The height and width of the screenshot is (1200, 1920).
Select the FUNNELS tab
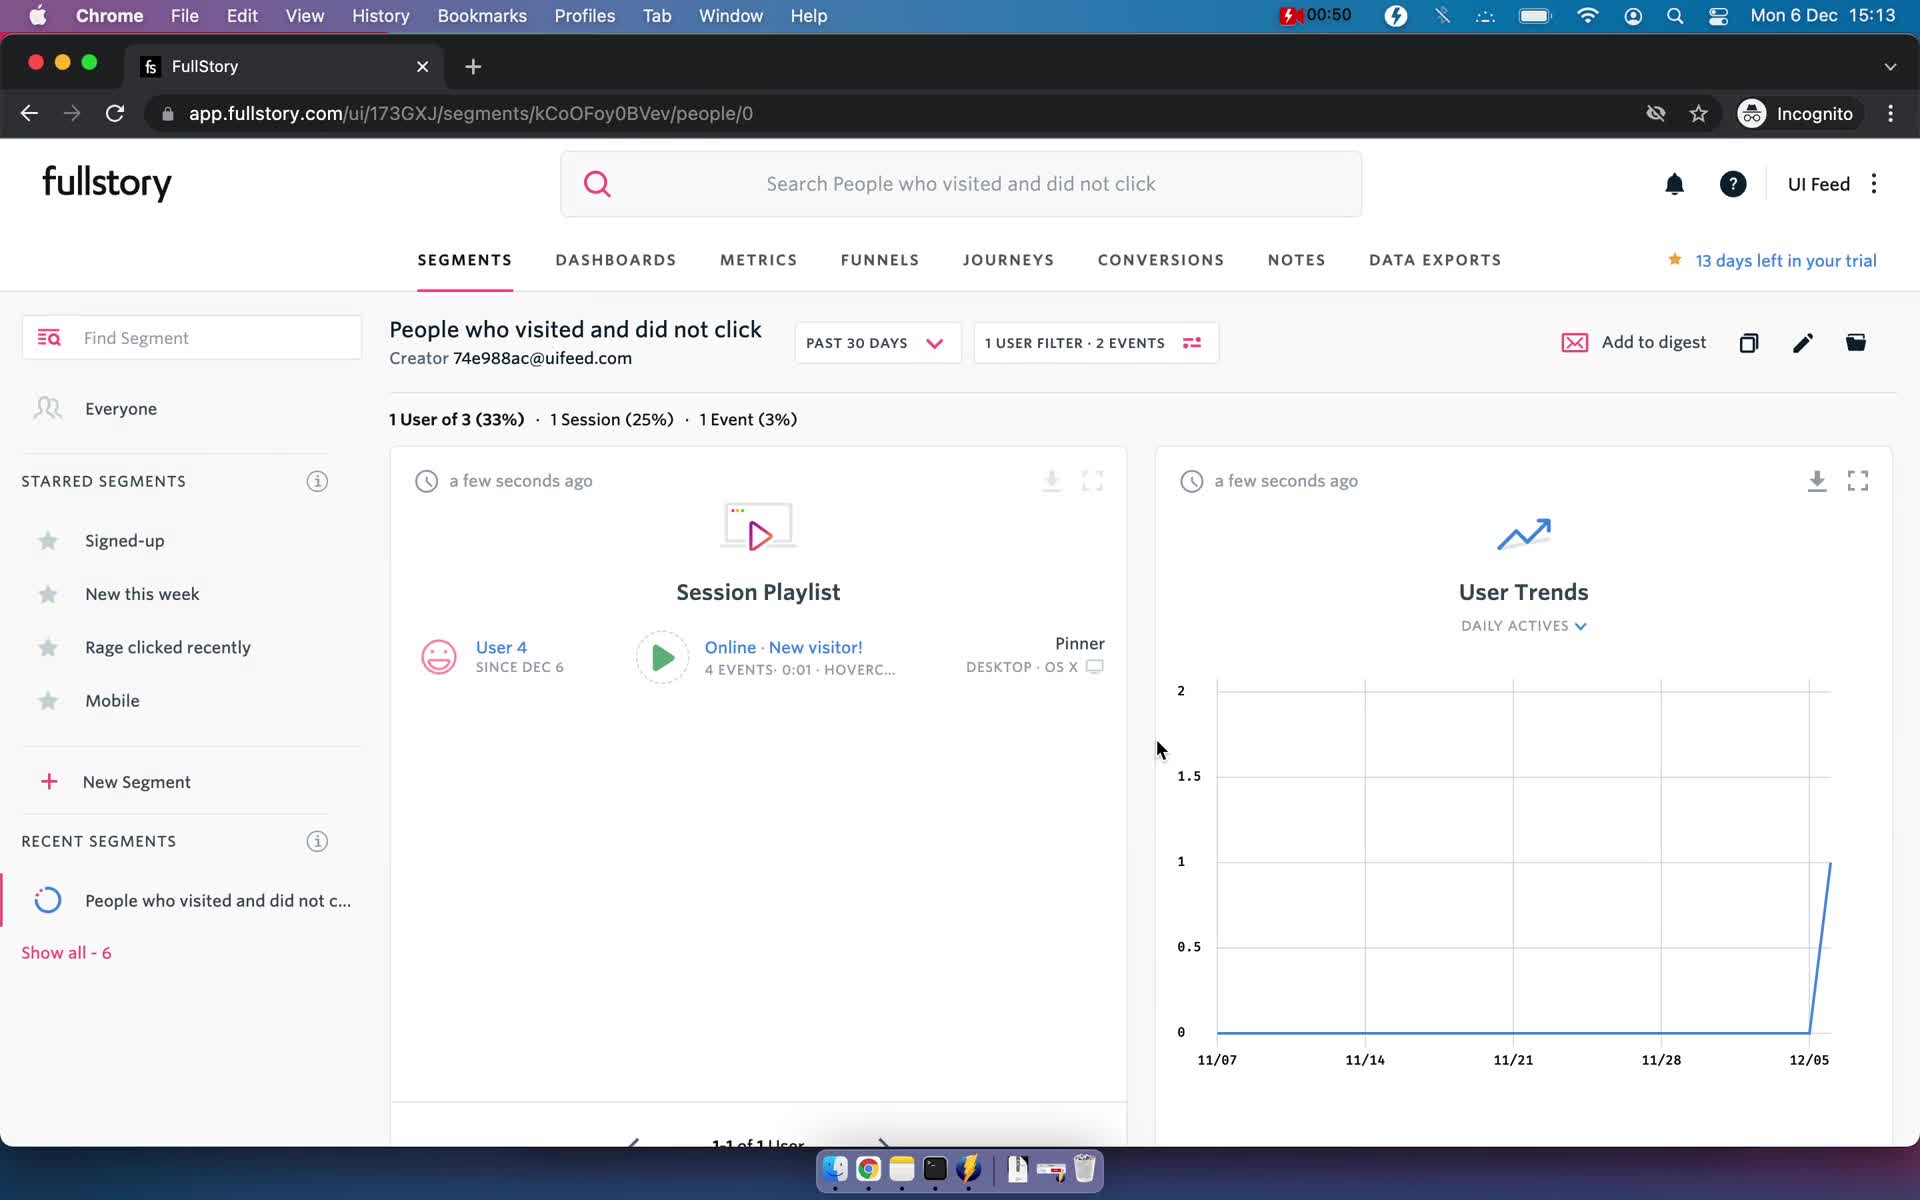(879, 260)
